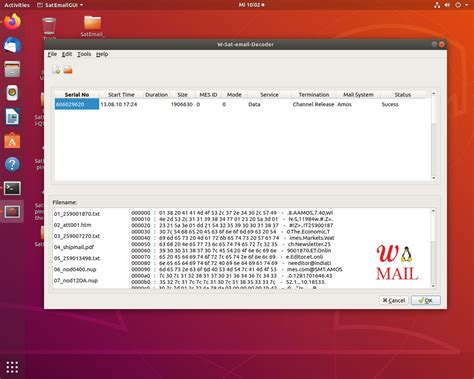Open Ubuntu Software dock icon
Image resolution: width=474 pixels, height=379 pixels.
click(12, 141)
